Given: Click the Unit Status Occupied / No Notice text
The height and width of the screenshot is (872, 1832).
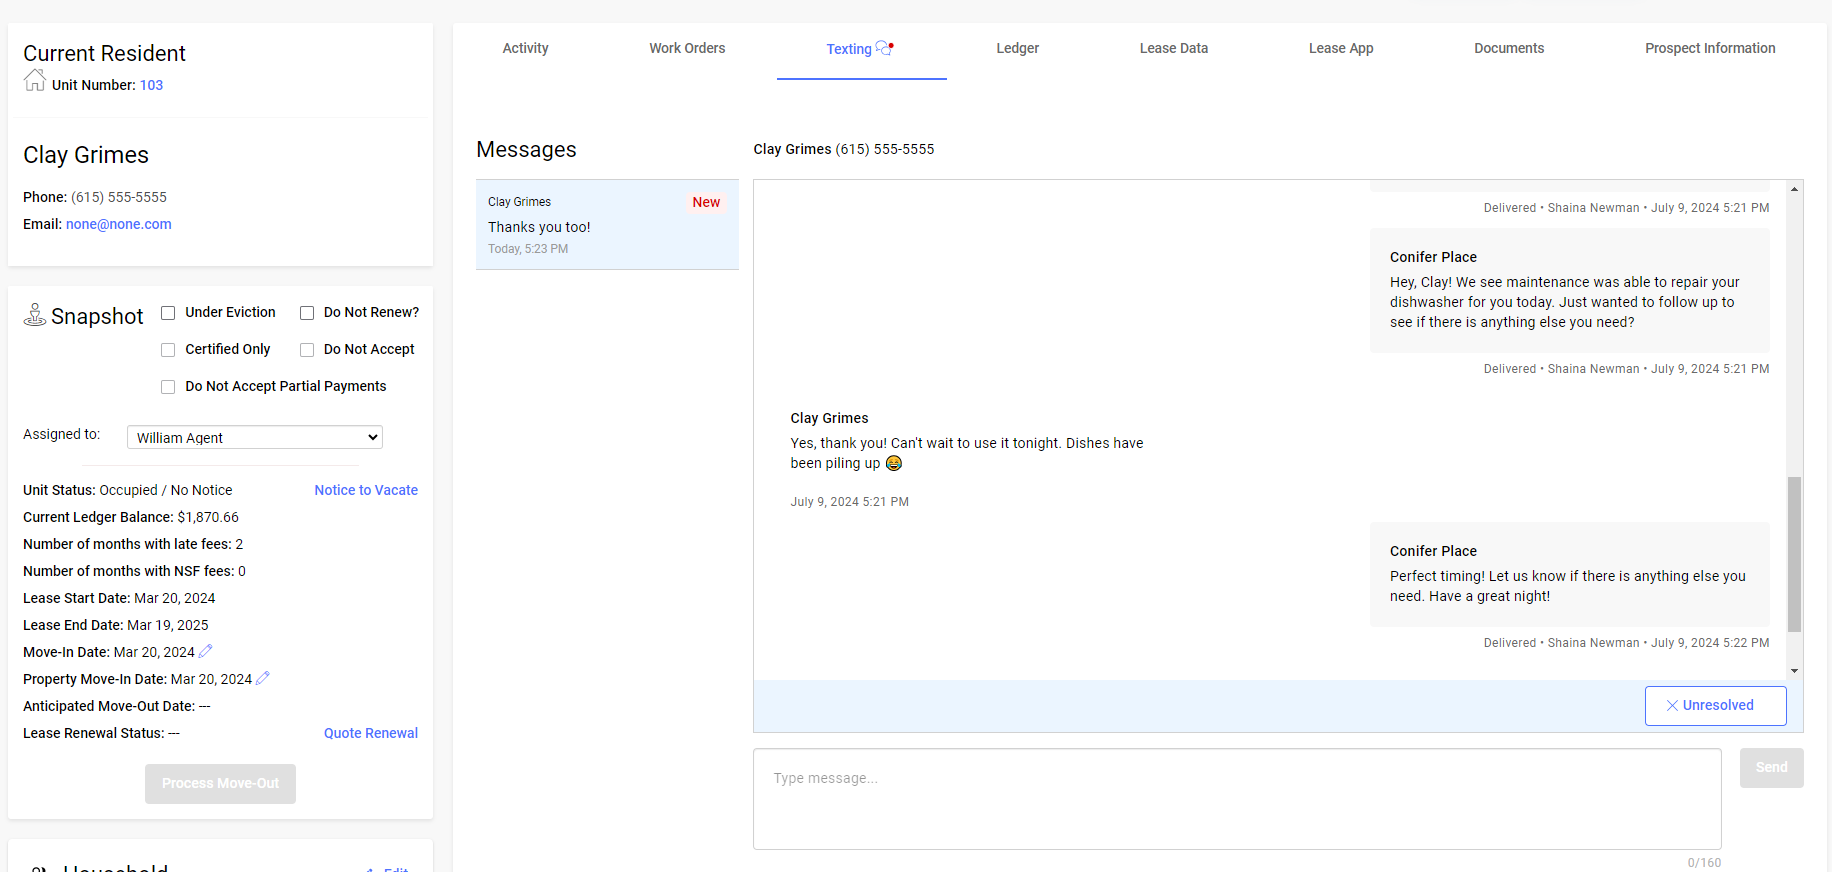Looking at the screenshot, I should [x=128, y=490].
